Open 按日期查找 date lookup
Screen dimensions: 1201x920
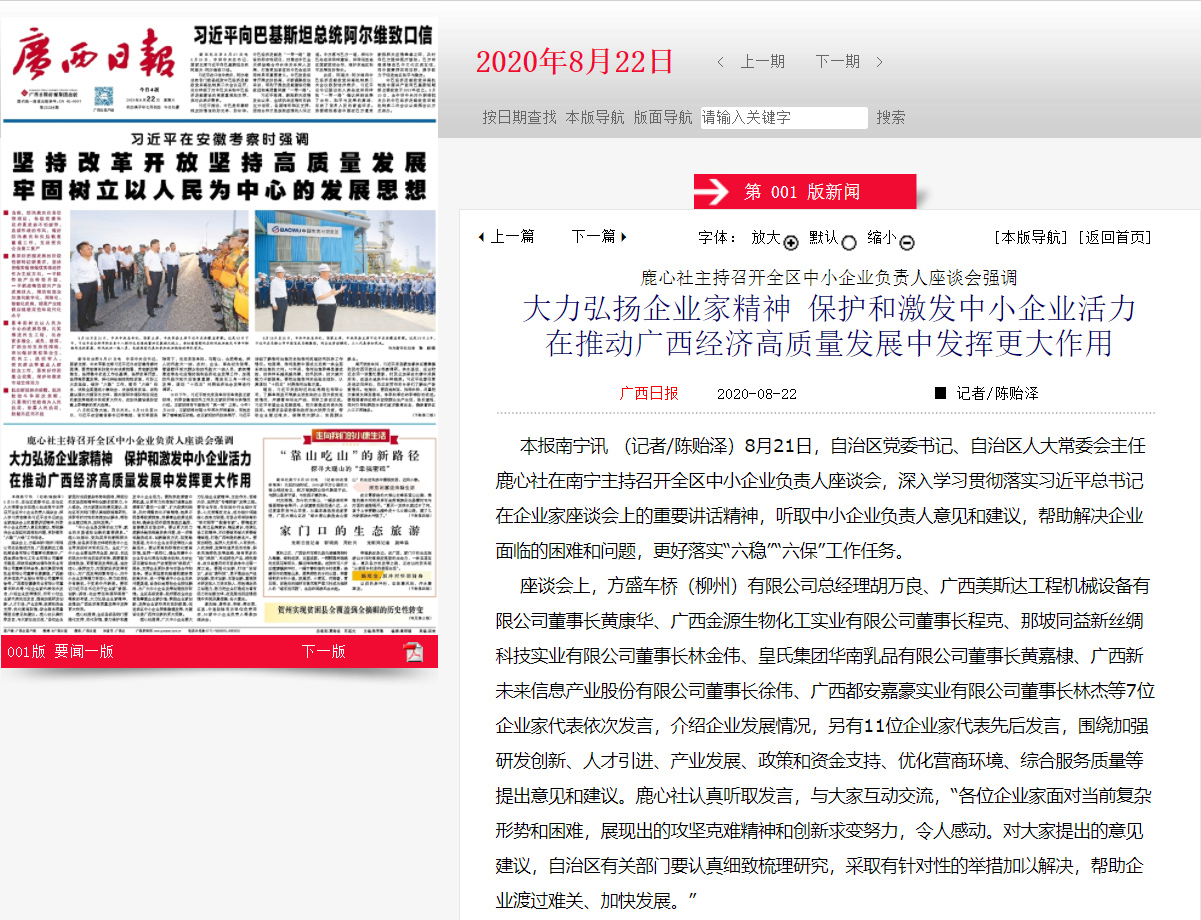519,117
